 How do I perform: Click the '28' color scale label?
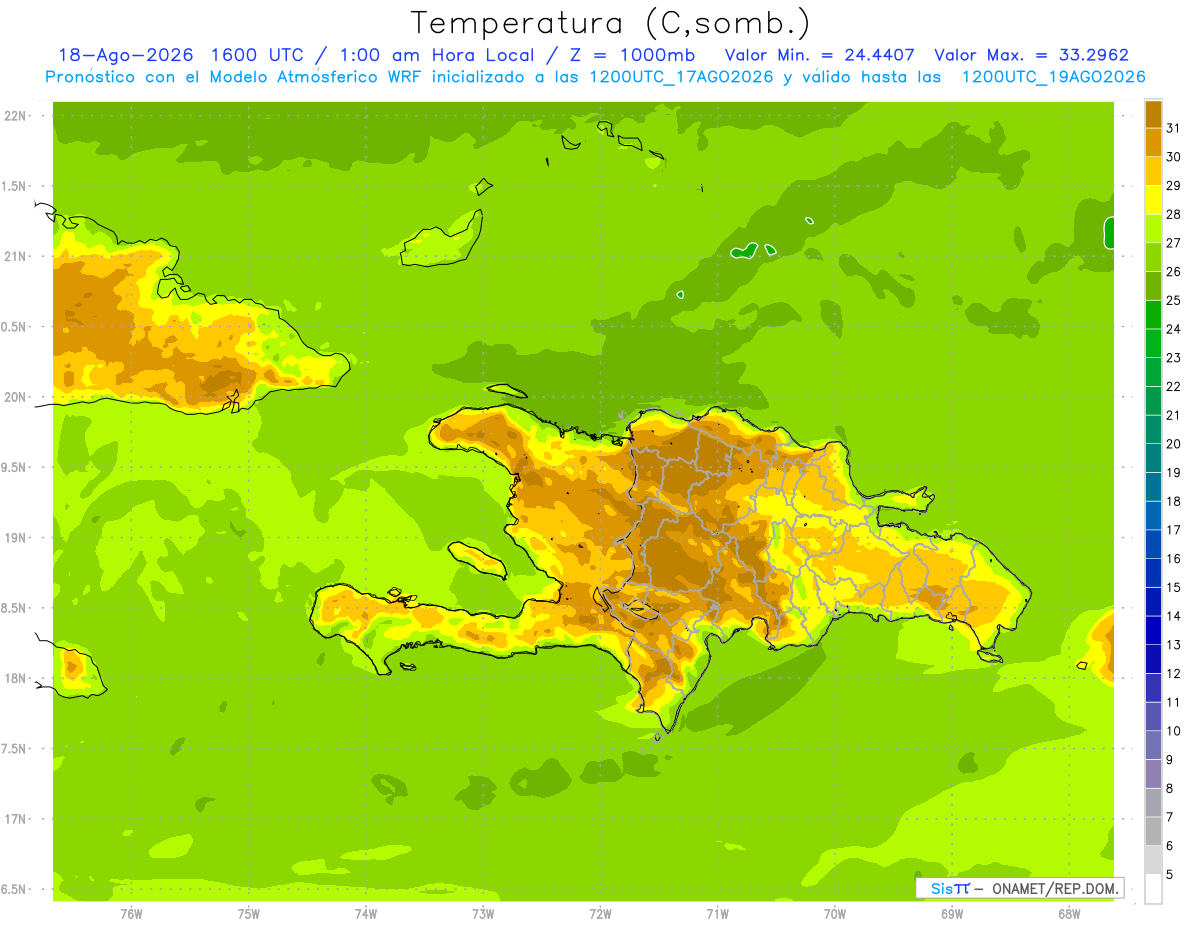(x=1174, y=214)
